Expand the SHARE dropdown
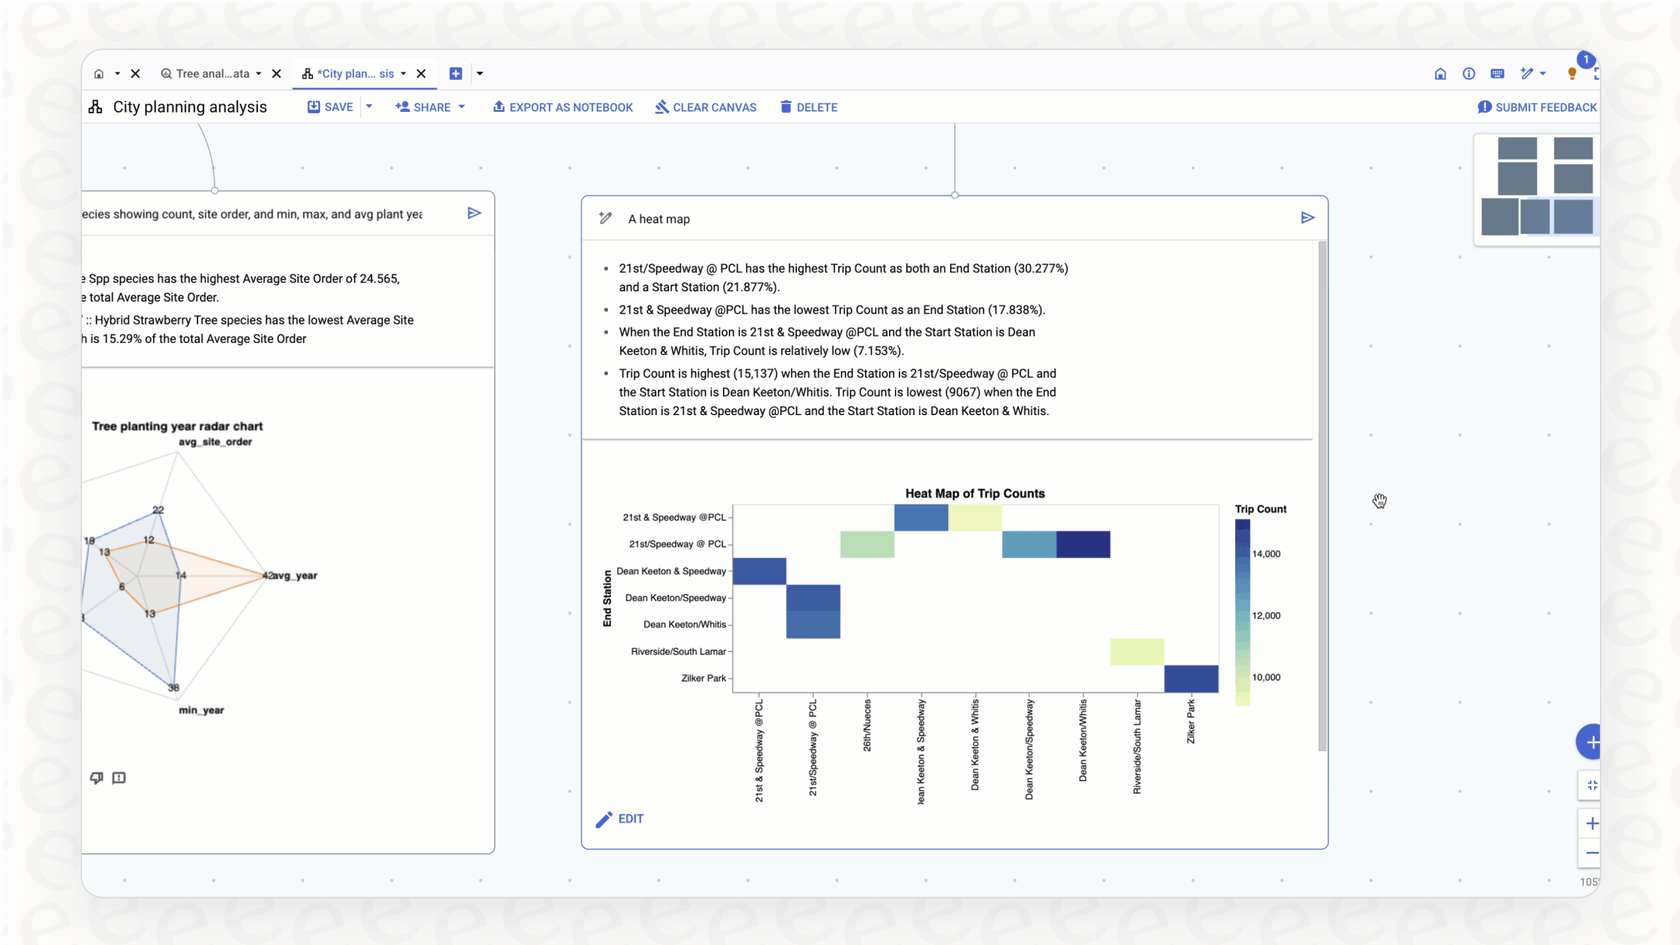This screenshot has height=945, width=1680. tap(462, 107)
